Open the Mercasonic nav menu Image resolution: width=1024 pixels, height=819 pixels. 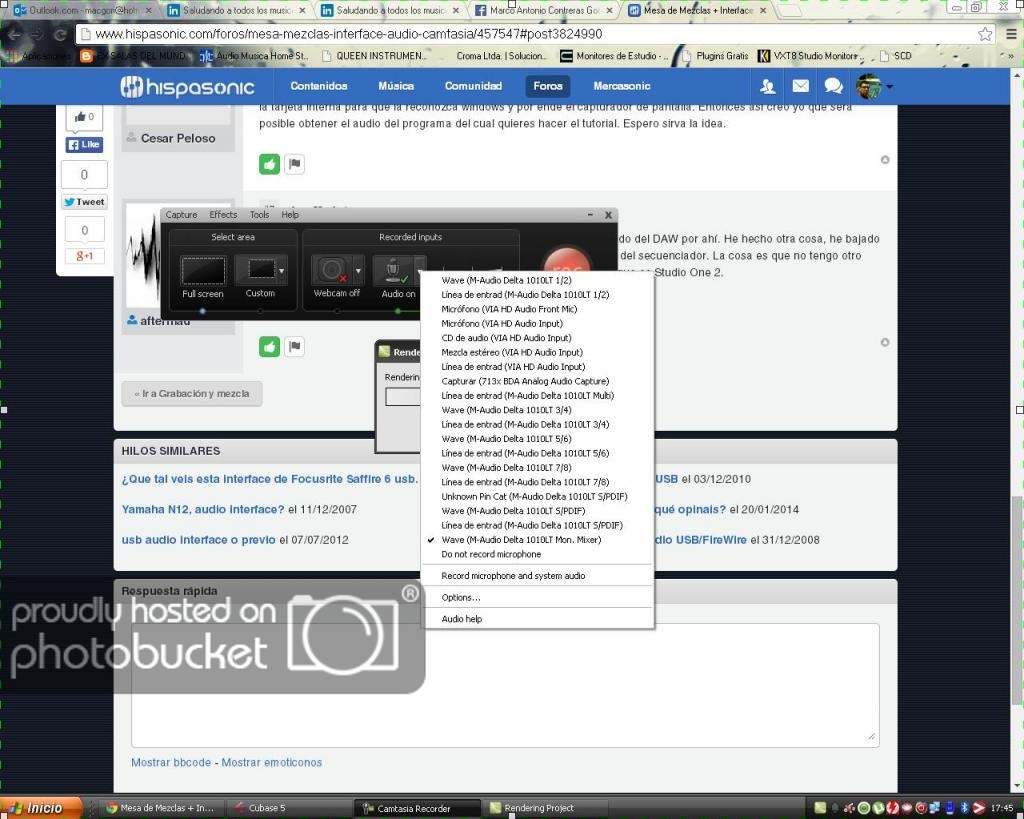[622, 86]
